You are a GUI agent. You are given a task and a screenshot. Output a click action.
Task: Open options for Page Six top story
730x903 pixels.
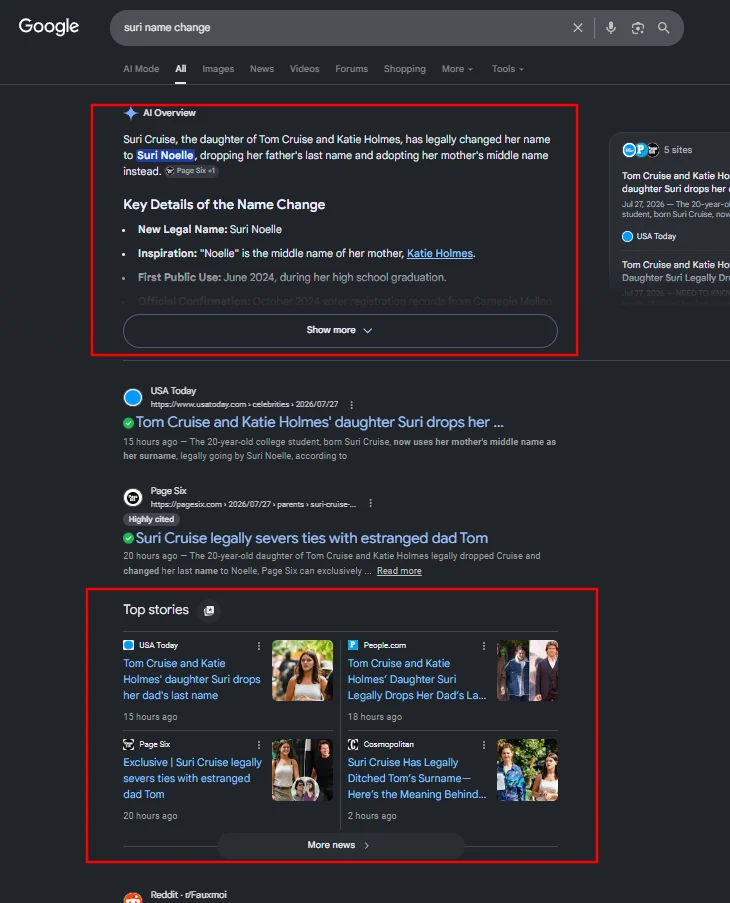259,745
